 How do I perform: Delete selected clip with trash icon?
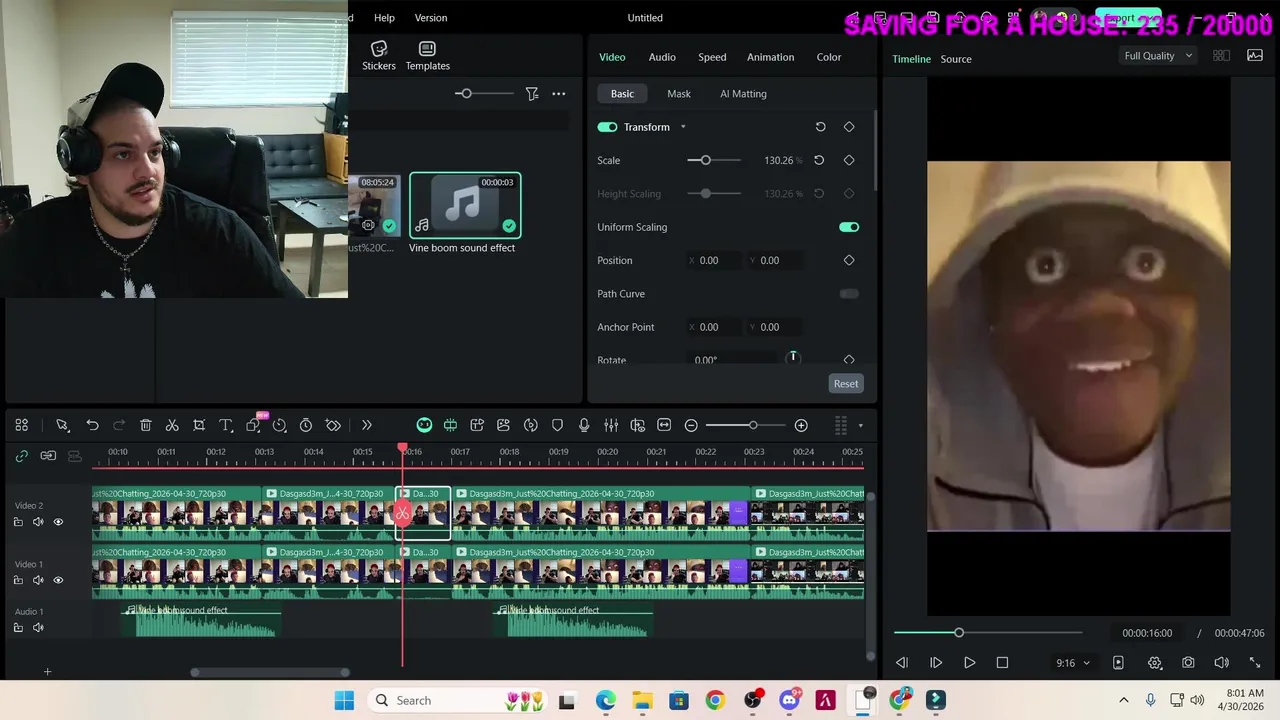145,425
